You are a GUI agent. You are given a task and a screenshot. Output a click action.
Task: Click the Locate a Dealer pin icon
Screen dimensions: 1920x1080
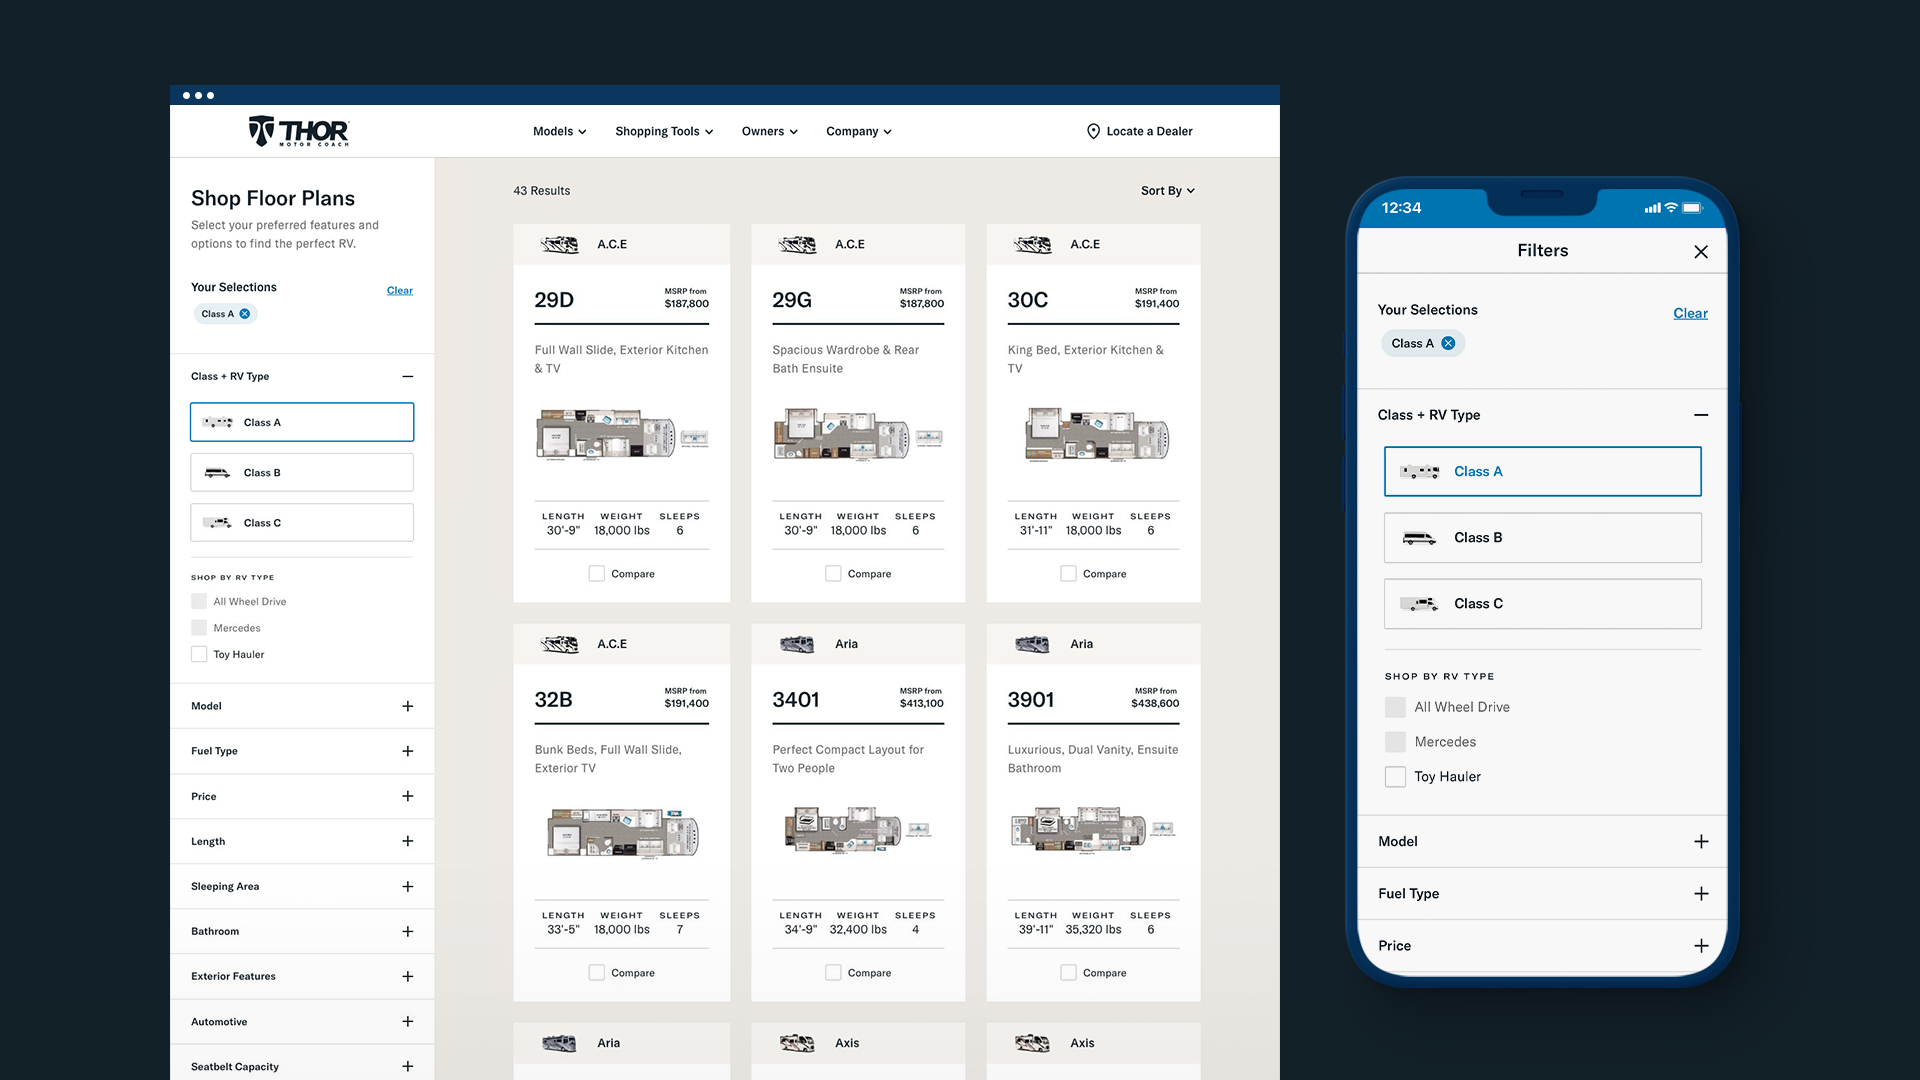click(1093, 131)
